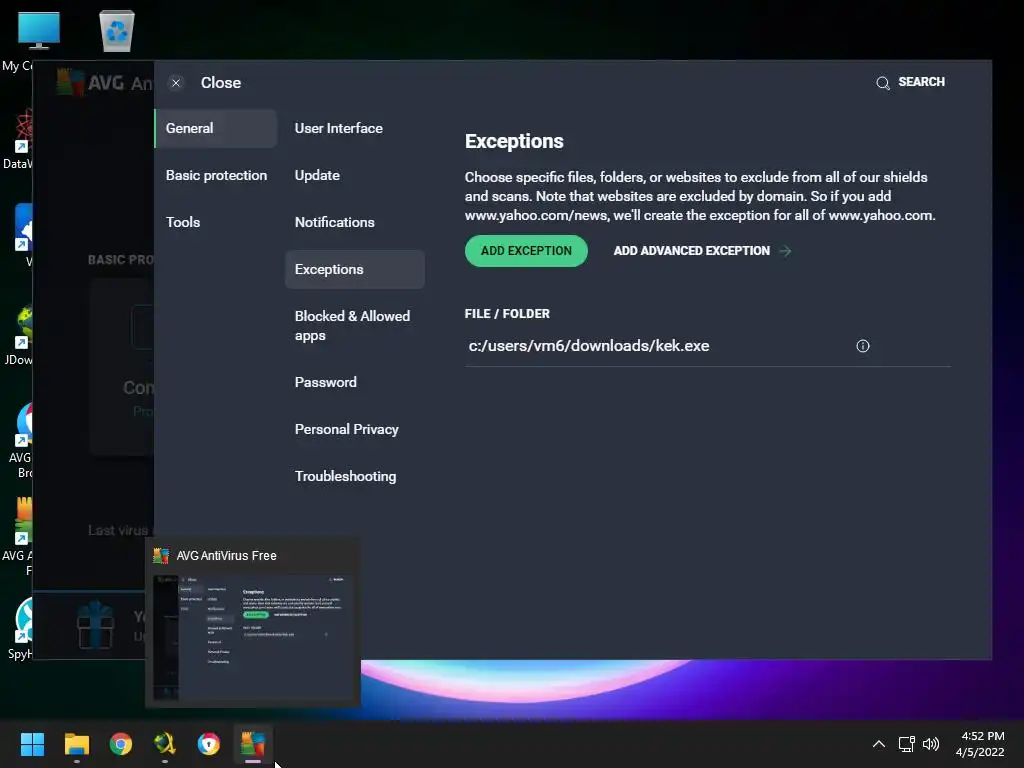Open Personal Privacy settings

click(x=346, y=430)
